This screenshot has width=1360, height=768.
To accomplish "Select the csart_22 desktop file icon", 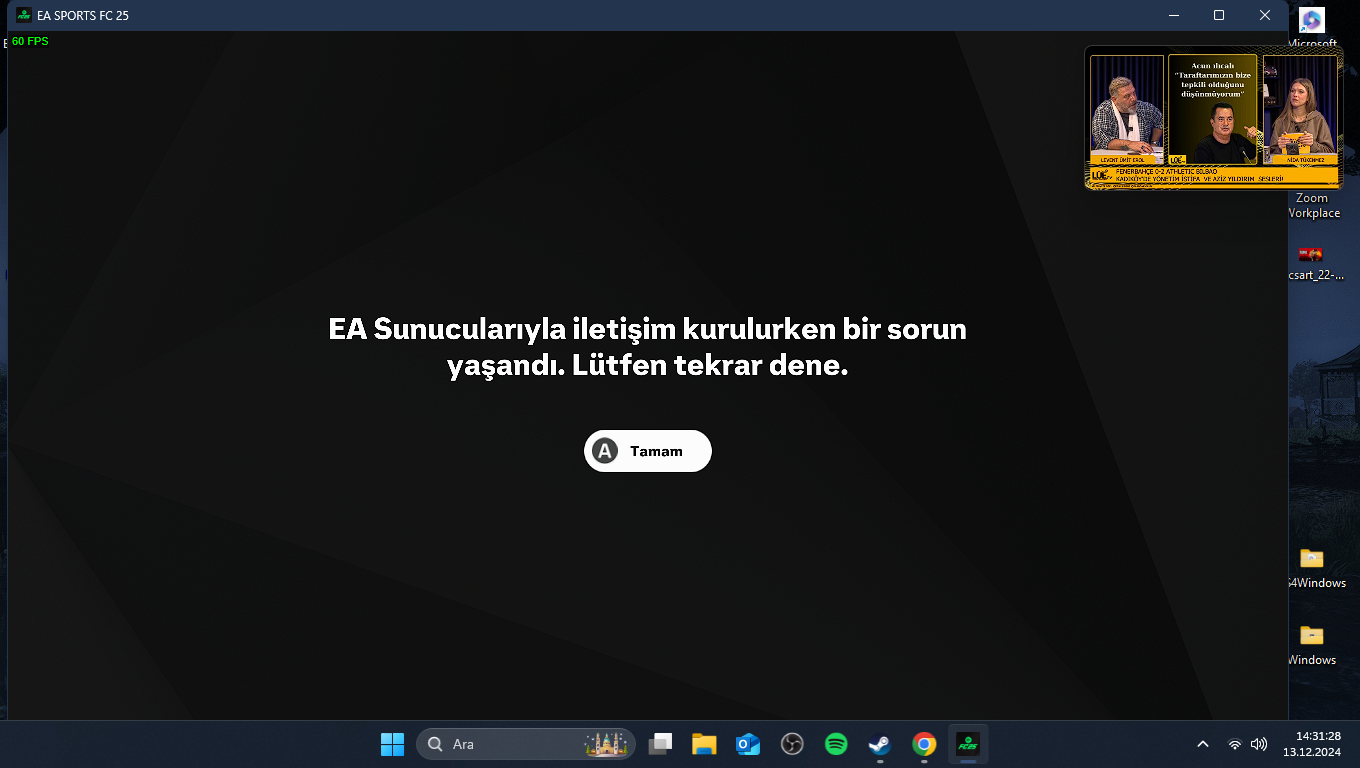I will pos(1311,253).
